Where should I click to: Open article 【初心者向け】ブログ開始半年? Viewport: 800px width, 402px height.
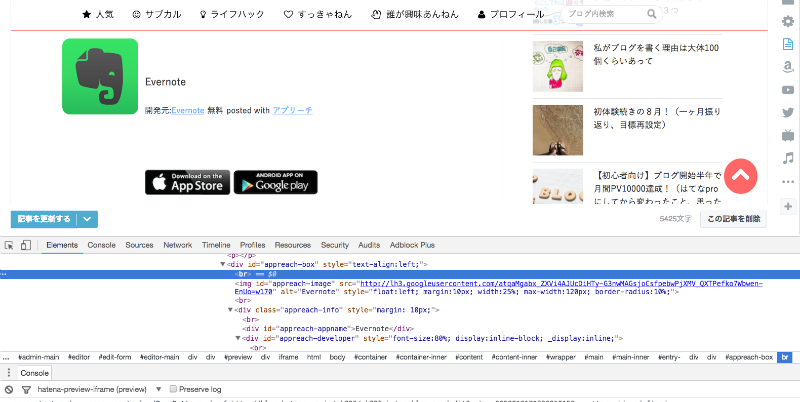658,188
